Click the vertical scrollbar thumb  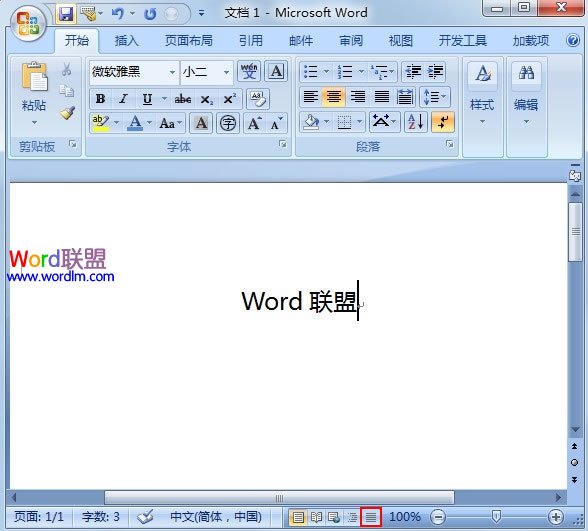575,232
